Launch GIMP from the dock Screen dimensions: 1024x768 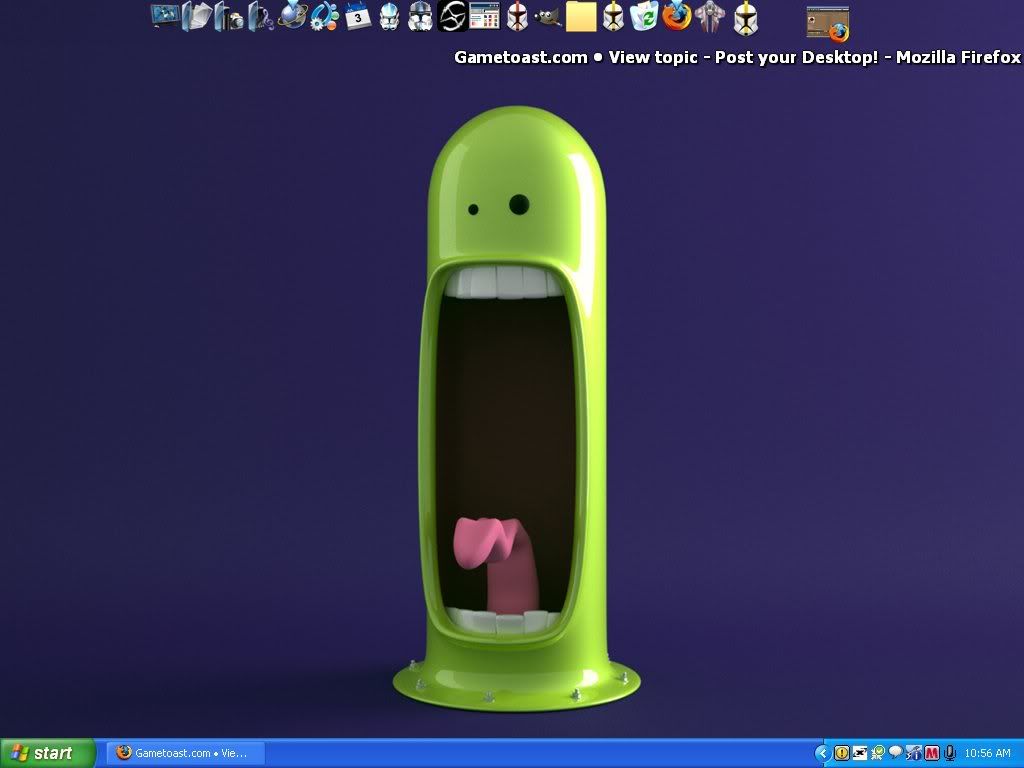(x=548, y=17)
